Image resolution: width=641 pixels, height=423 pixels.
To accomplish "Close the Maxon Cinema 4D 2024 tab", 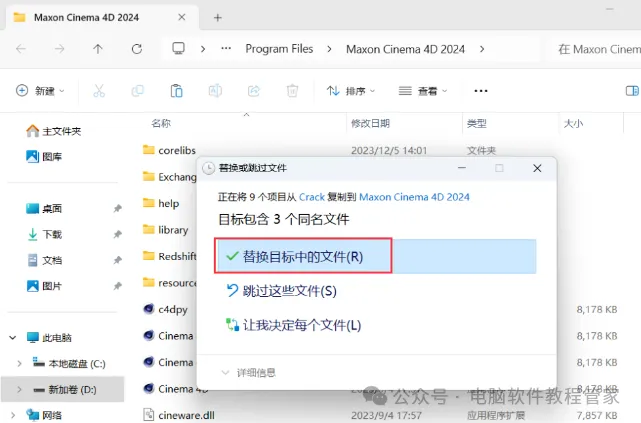I will 182,17.
